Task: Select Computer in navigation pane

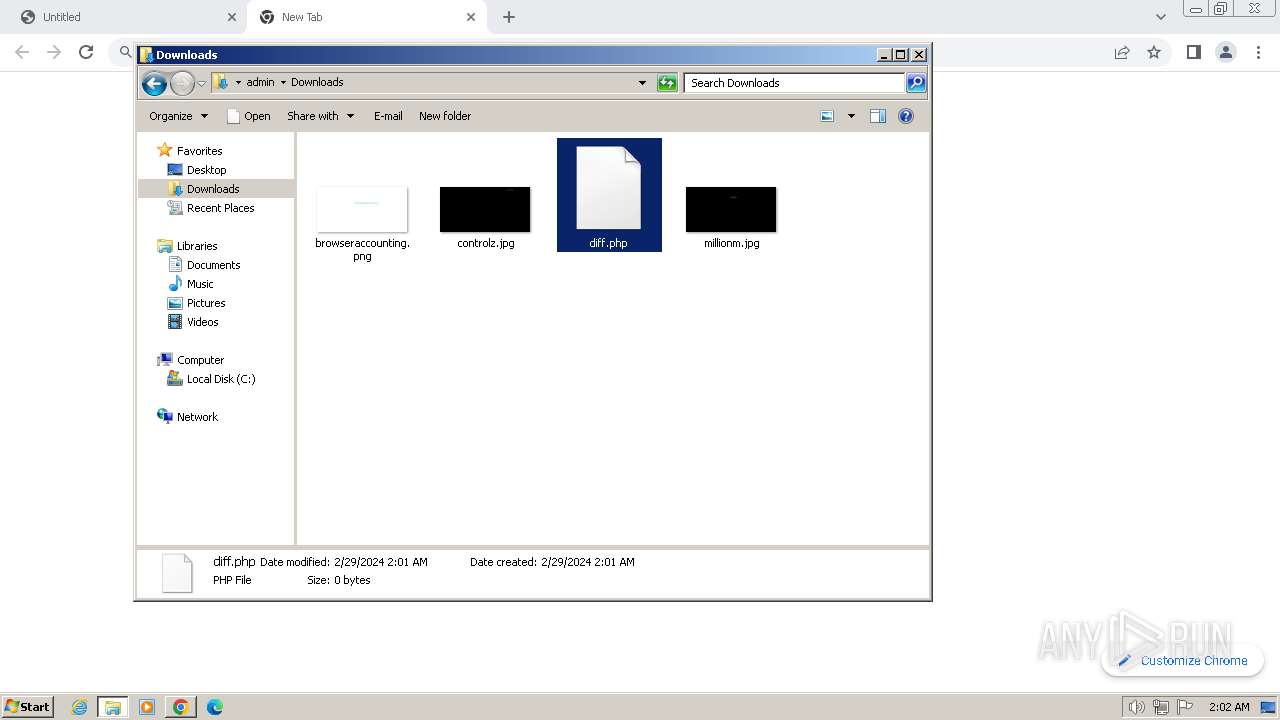Action: click(200, 360)
